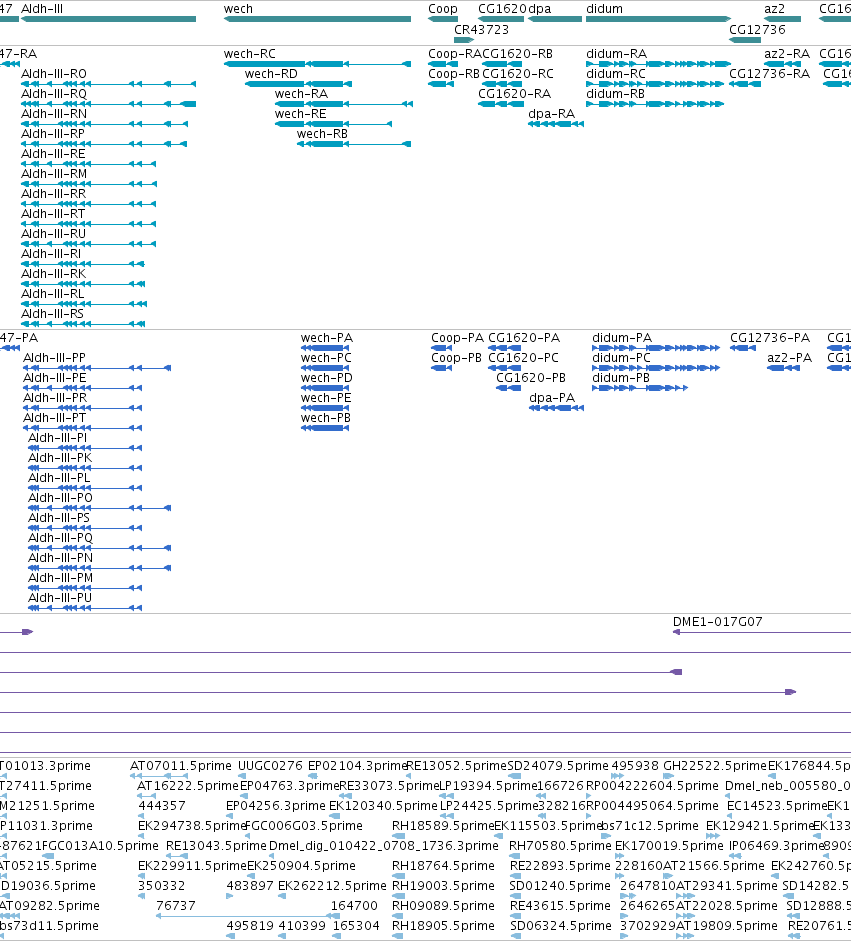Select the dpa-PA protein label
The height and width of the screenshot is (941, 851).
point(552,398)
